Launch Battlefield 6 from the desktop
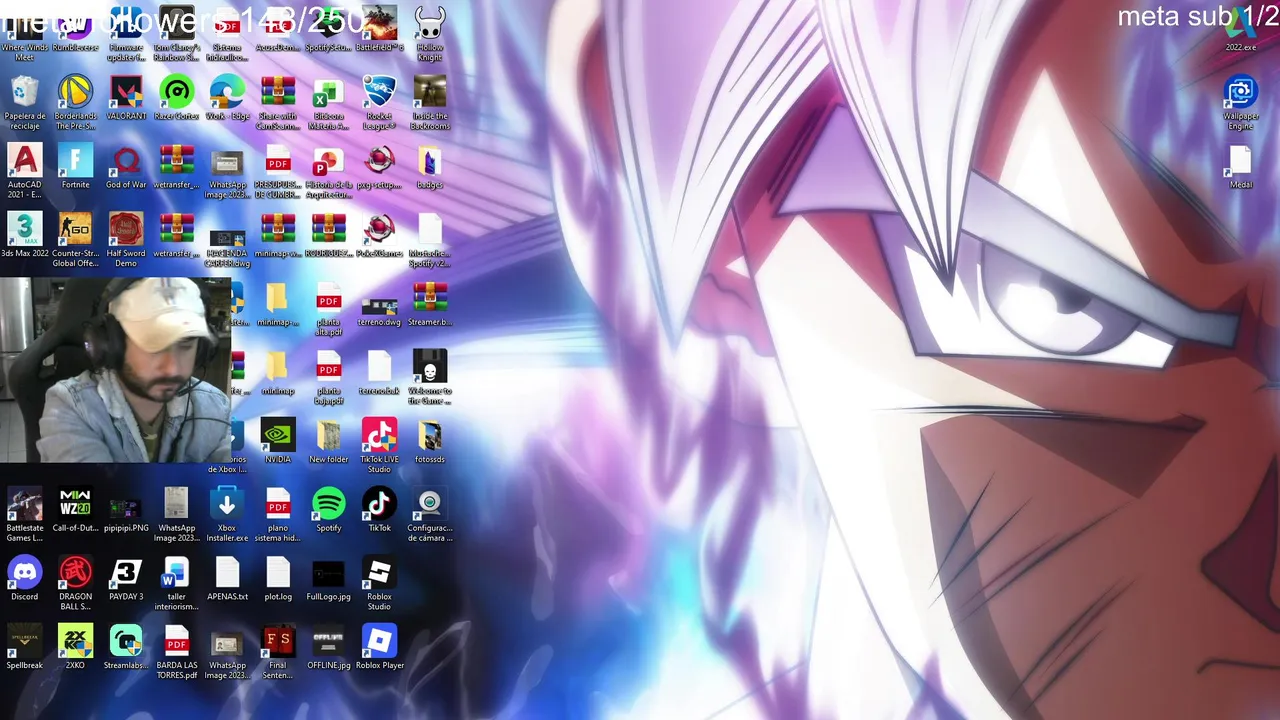The image size is (1280, 720). click(379, 30)
